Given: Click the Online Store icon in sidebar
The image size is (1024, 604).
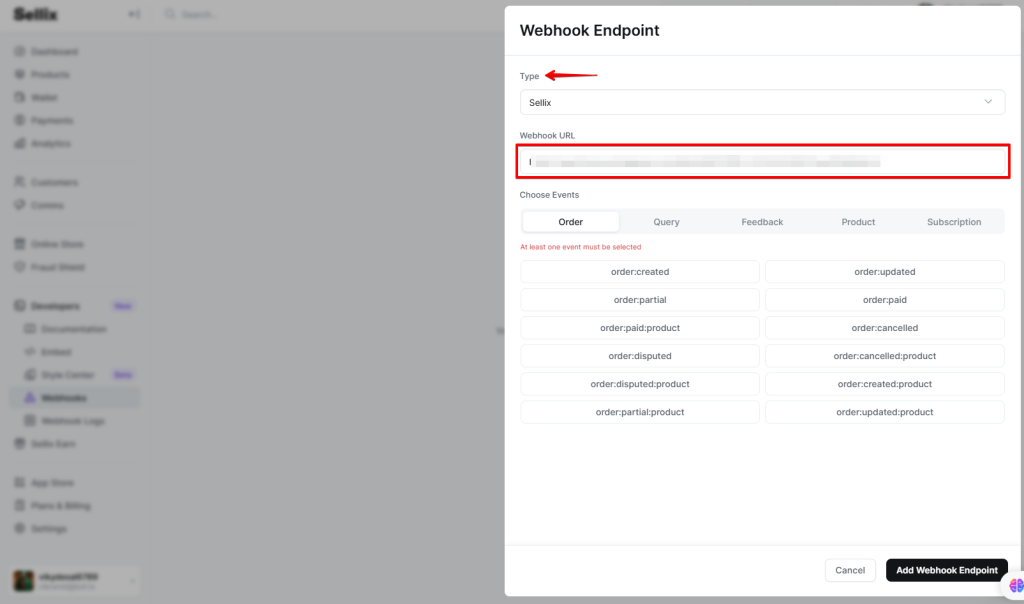Looking at the screenshot, I should click(20, 244).
